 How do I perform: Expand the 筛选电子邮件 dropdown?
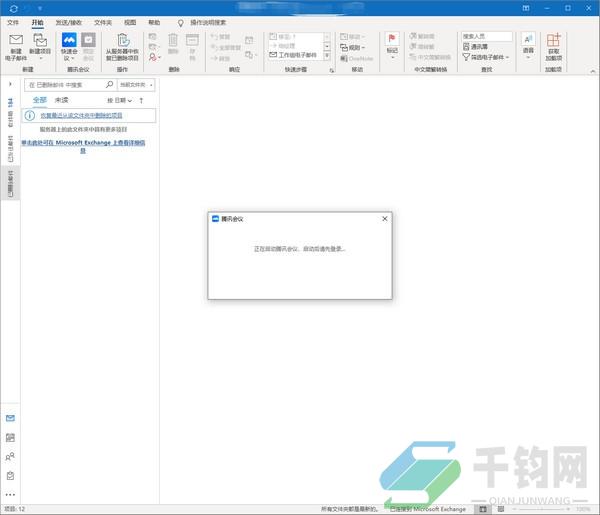pyautogui.click(x=488, y=57)
